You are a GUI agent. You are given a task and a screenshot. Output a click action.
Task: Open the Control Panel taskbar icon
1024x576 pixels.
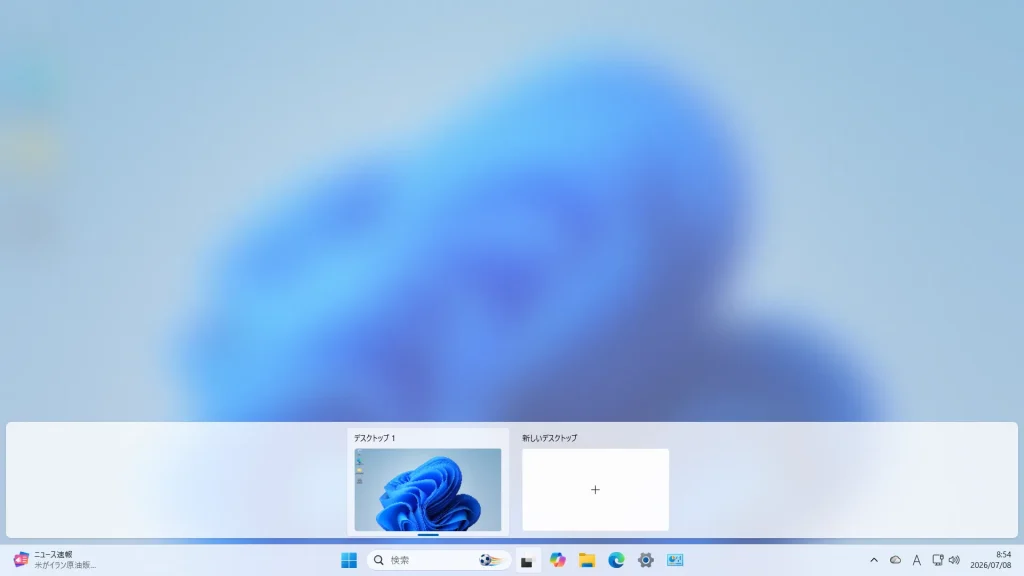[x=675, y=560]
